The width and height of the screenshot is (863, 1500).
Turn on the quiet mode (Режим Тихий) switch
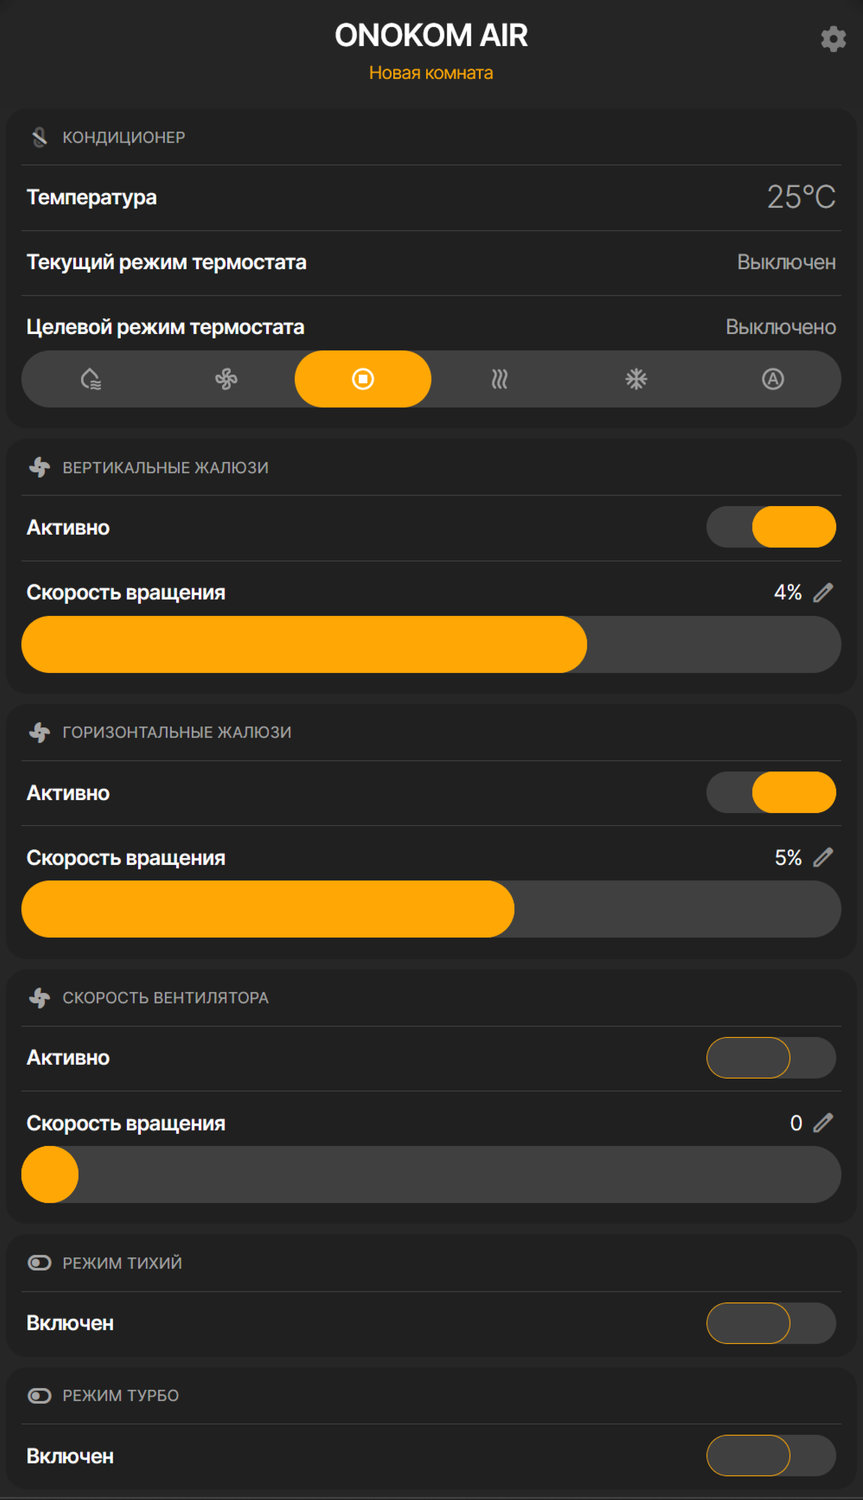pos(771,1323)
